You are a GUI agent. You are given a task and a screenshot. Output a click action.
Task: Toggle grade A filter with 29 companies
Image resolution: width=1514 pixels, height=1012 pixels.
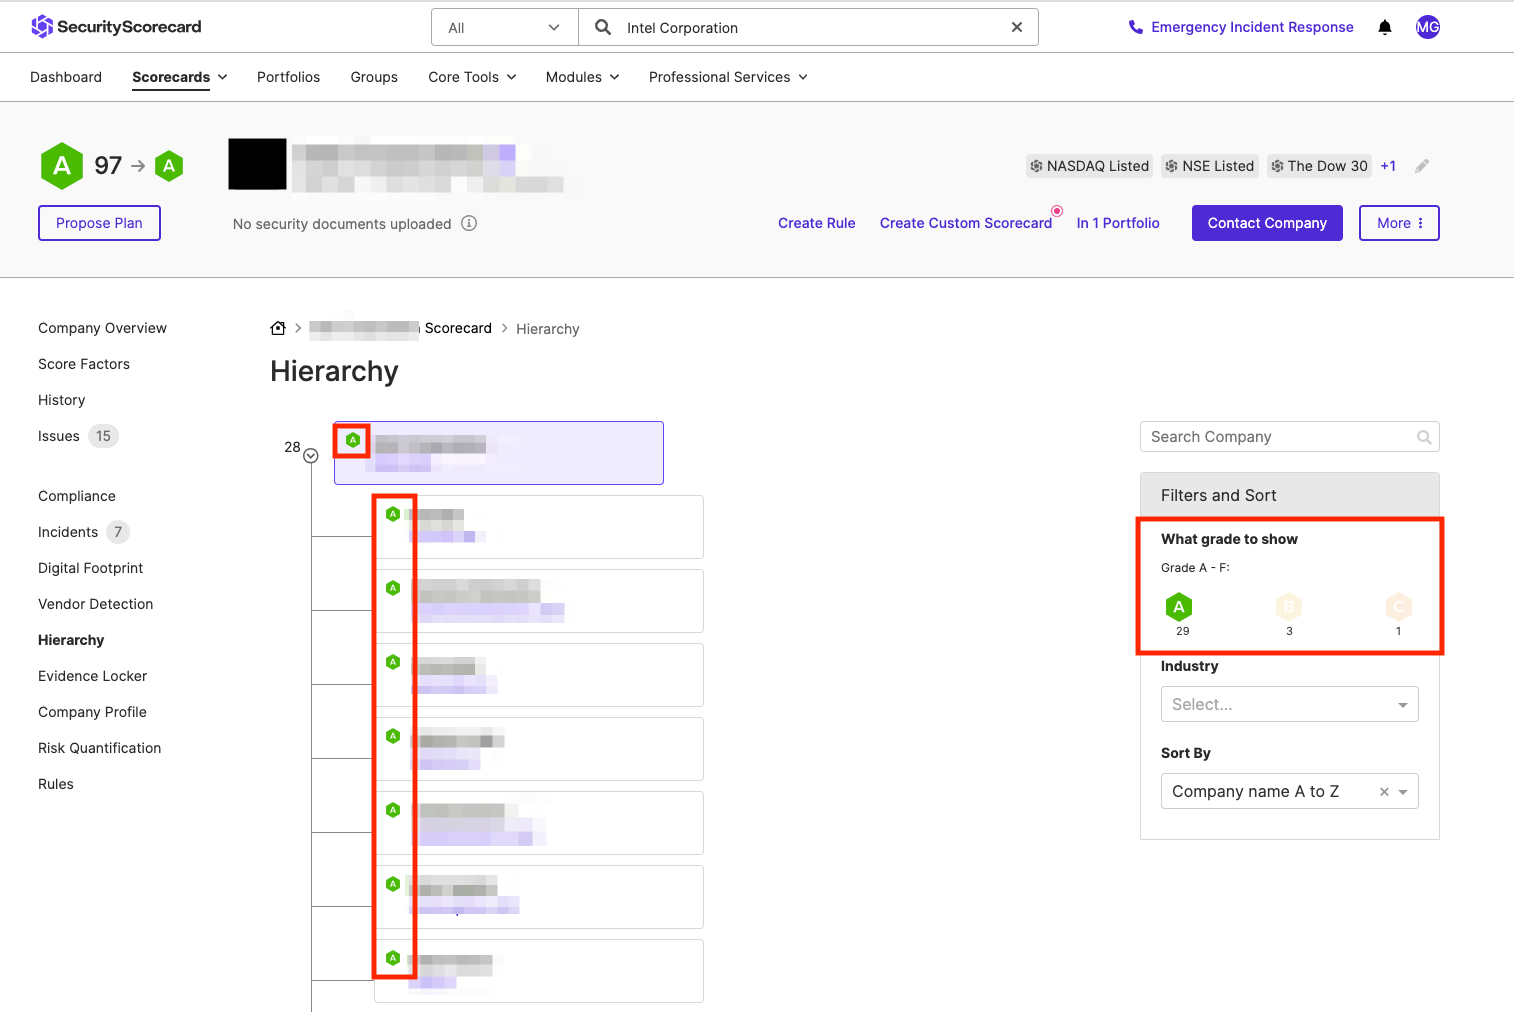1179,607
